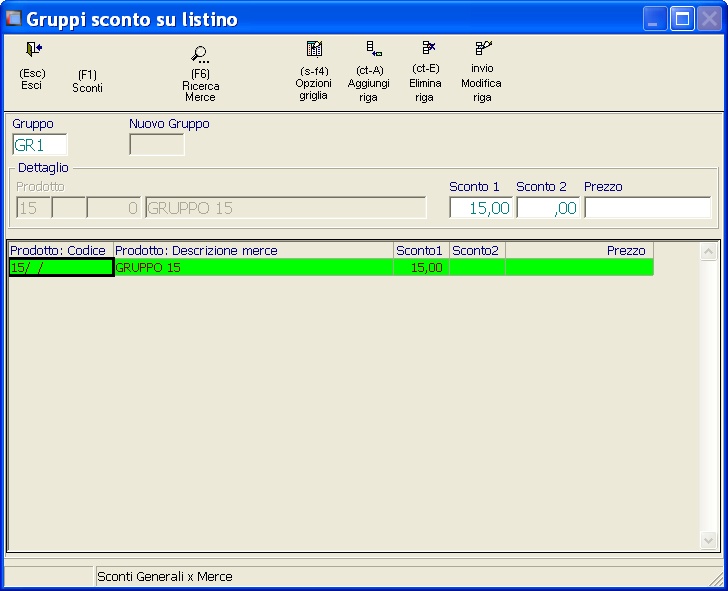Viewport: 728px width, 591px height.
Task: Click the Modifica riga edit-row icon
Action: (x=483, y=47)
